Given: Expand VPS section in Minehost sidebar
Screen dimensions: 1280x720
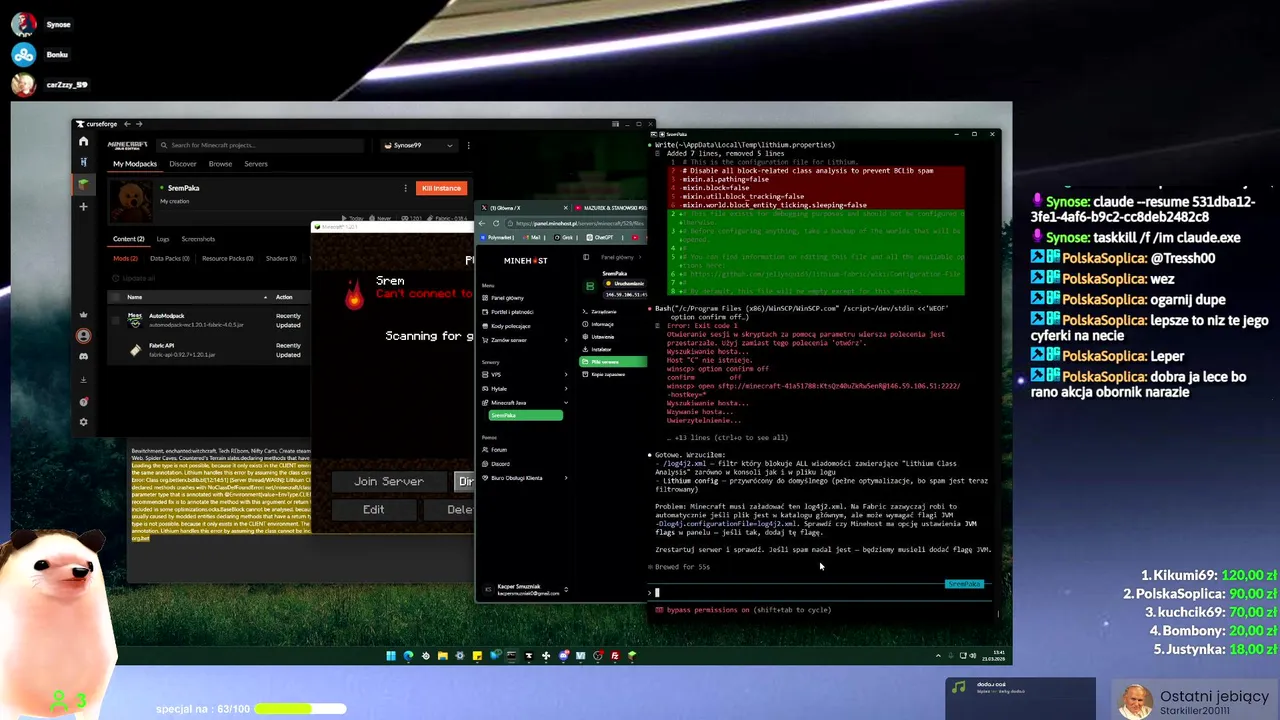Looking at the screenshot, I should point(565,375).
